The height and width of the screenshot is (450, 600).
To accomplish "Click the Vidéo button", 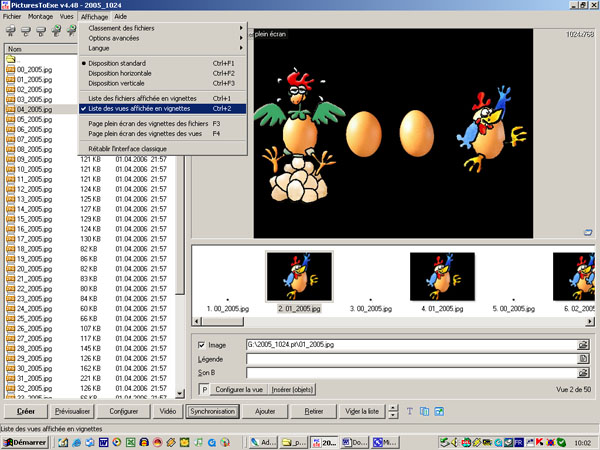I will (x=168, y=411).
